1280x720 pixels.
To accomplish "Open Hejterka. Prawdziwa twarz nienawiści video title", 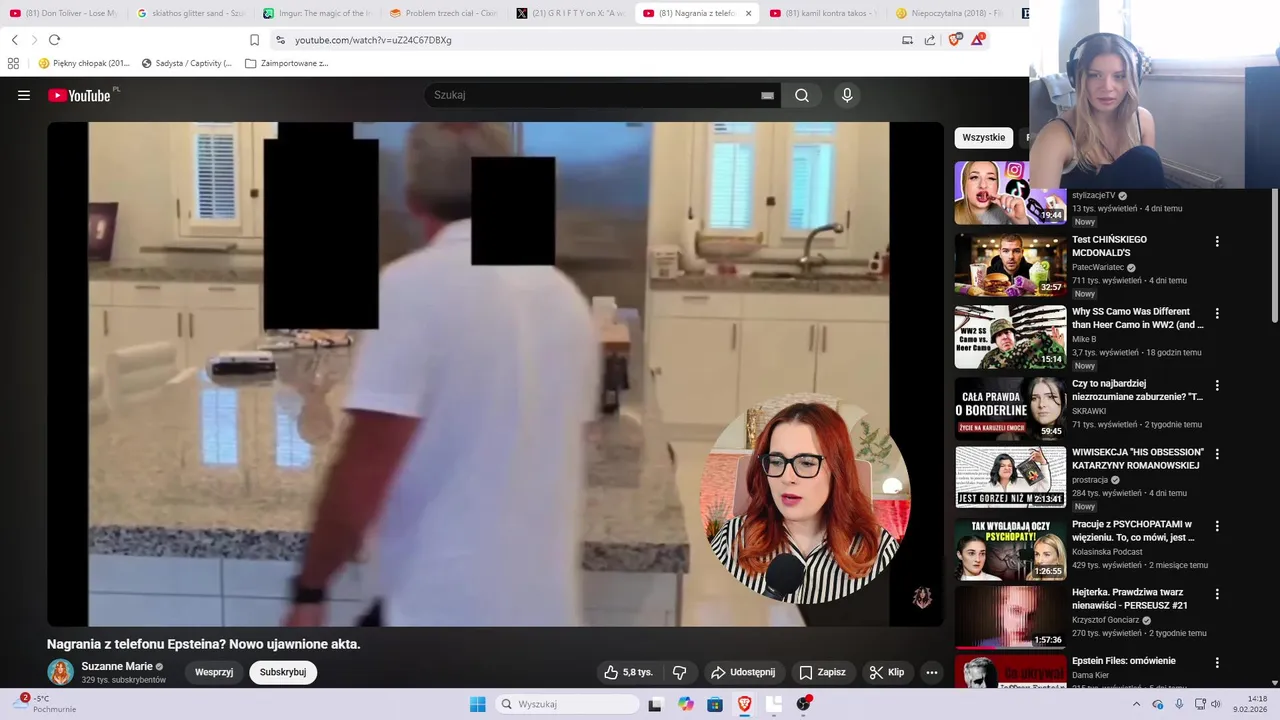I will click(1130, 599).
